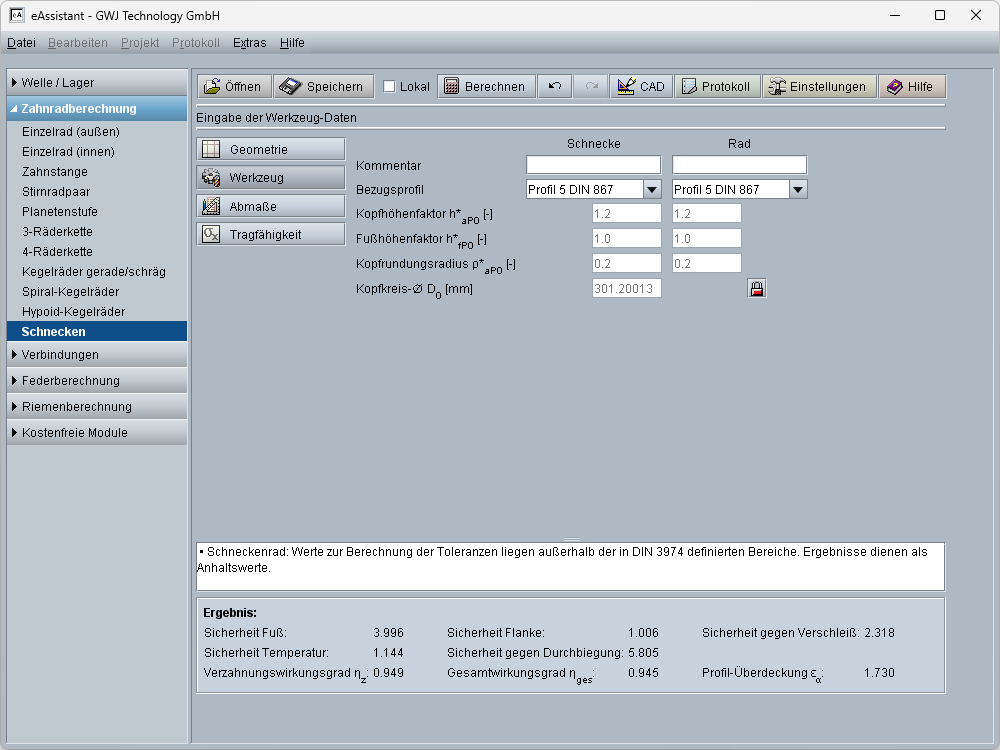The width and height of the screenshot is (1000, 750).
Task: Open Einstellungen settings button
Action: 817,87
